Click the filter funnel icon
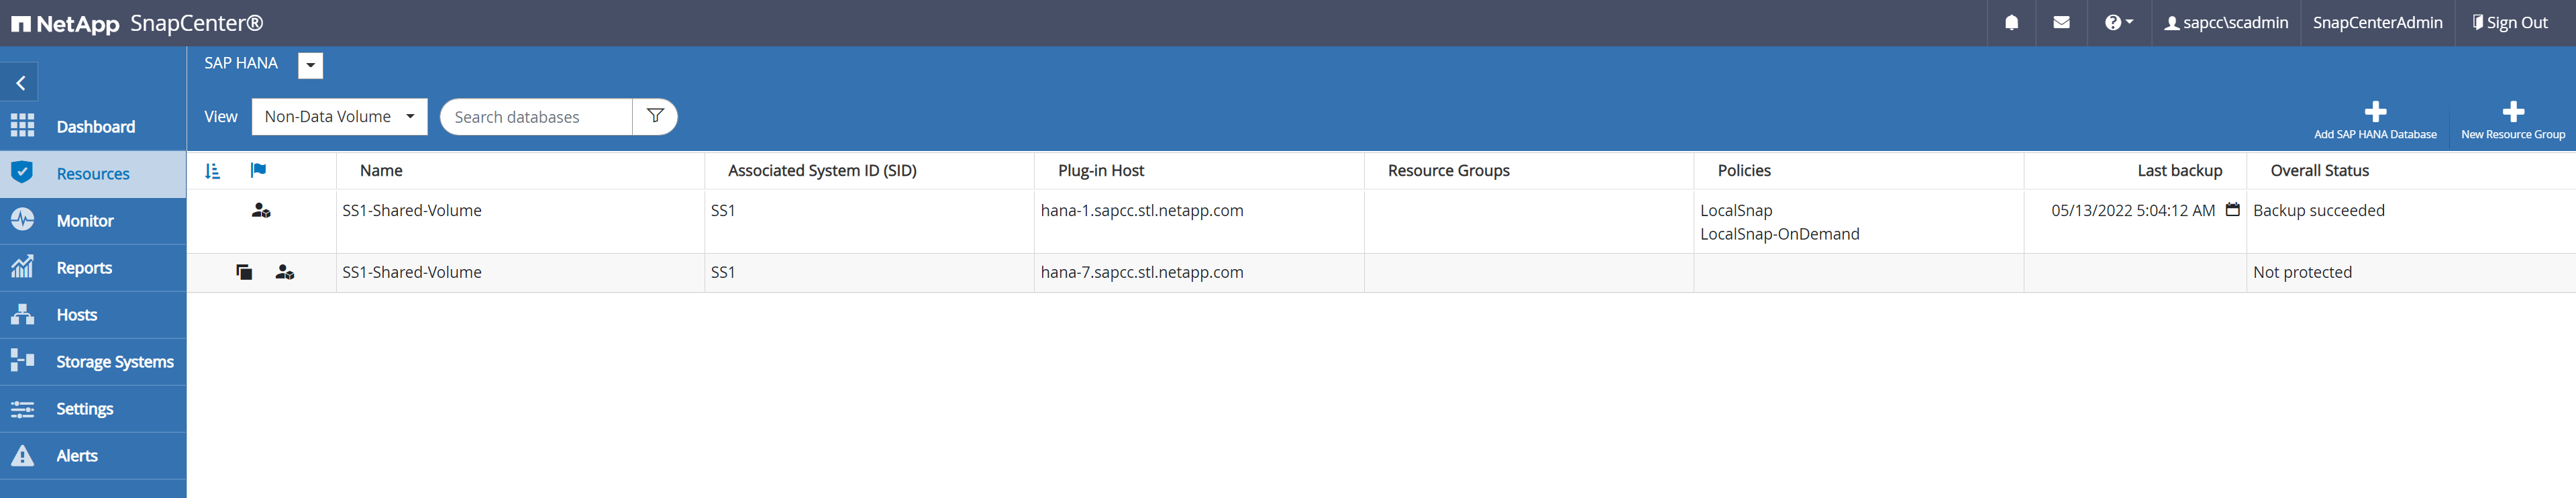This screenshot has width=2576, height=498. point(655,116)
